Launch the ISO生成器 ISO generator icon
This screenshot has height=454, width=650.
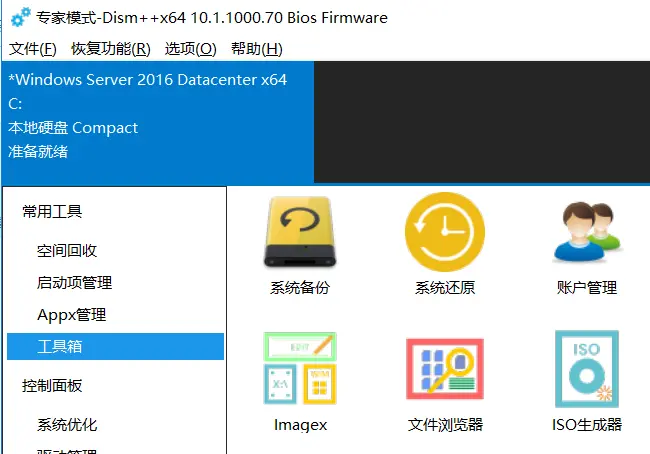pos(587,369)
